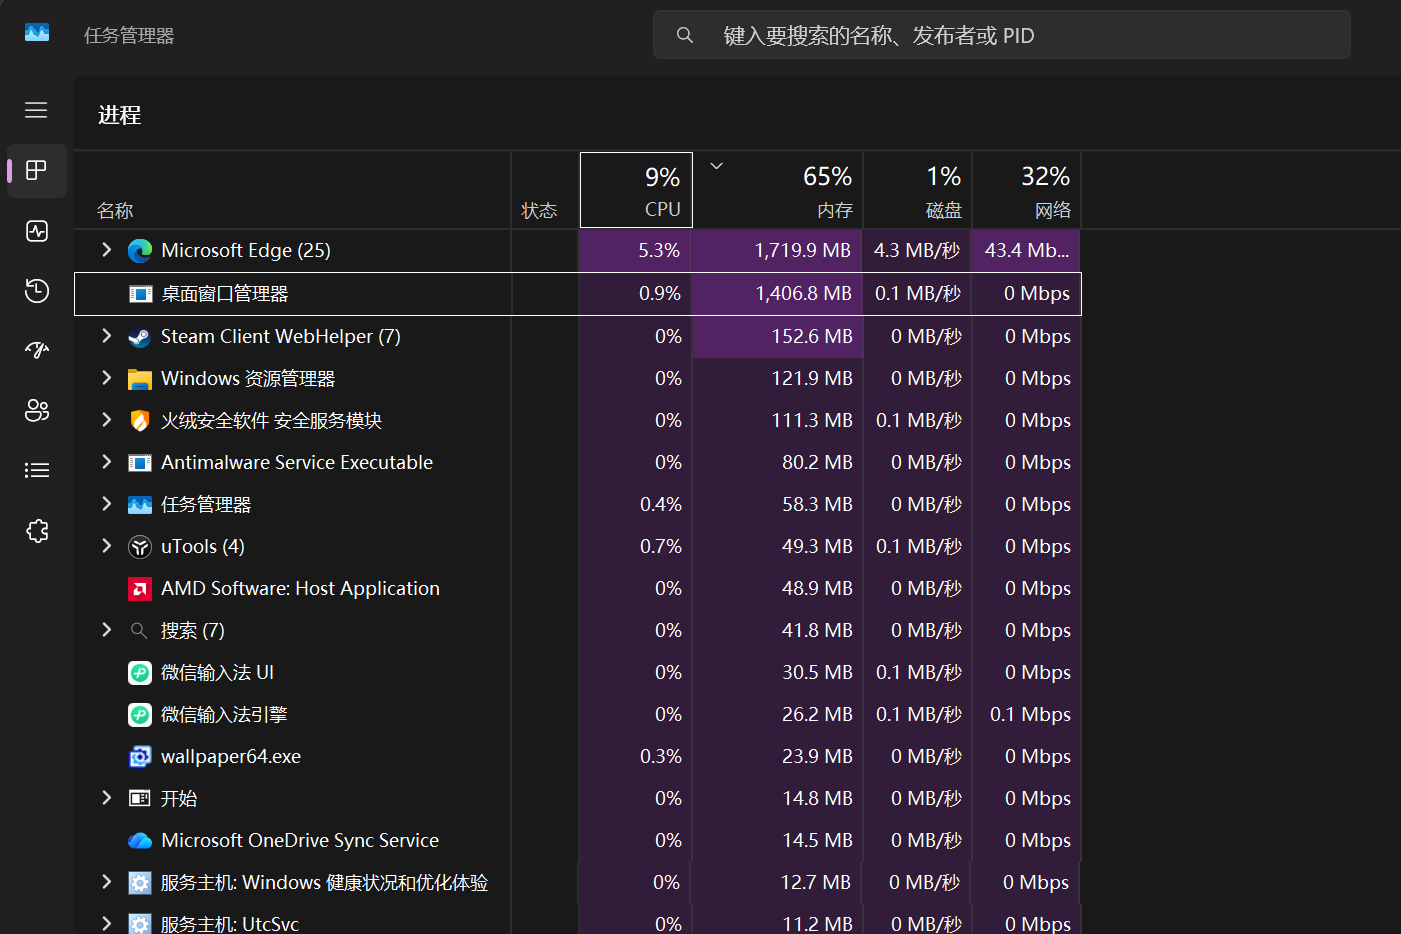1401x934 pixels.
Task: Open the Services page in the sidebar
Action: pyautogui.click(x=37, y=531)
